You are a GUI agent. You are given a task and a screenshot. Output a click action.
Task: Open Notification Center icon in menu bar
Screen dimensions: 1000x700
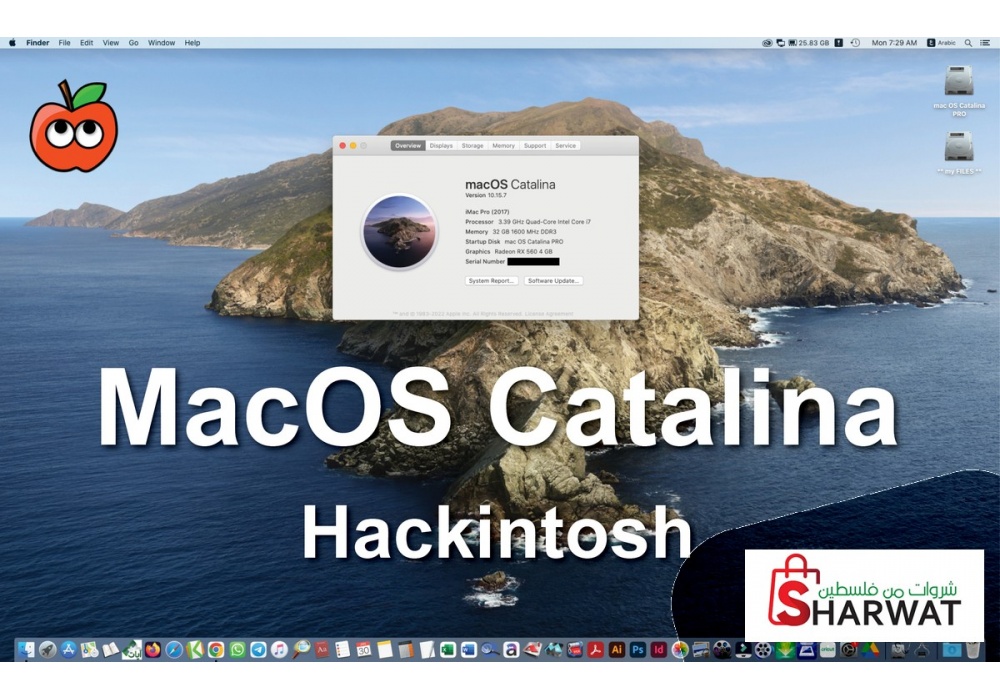tap(985, 43)
